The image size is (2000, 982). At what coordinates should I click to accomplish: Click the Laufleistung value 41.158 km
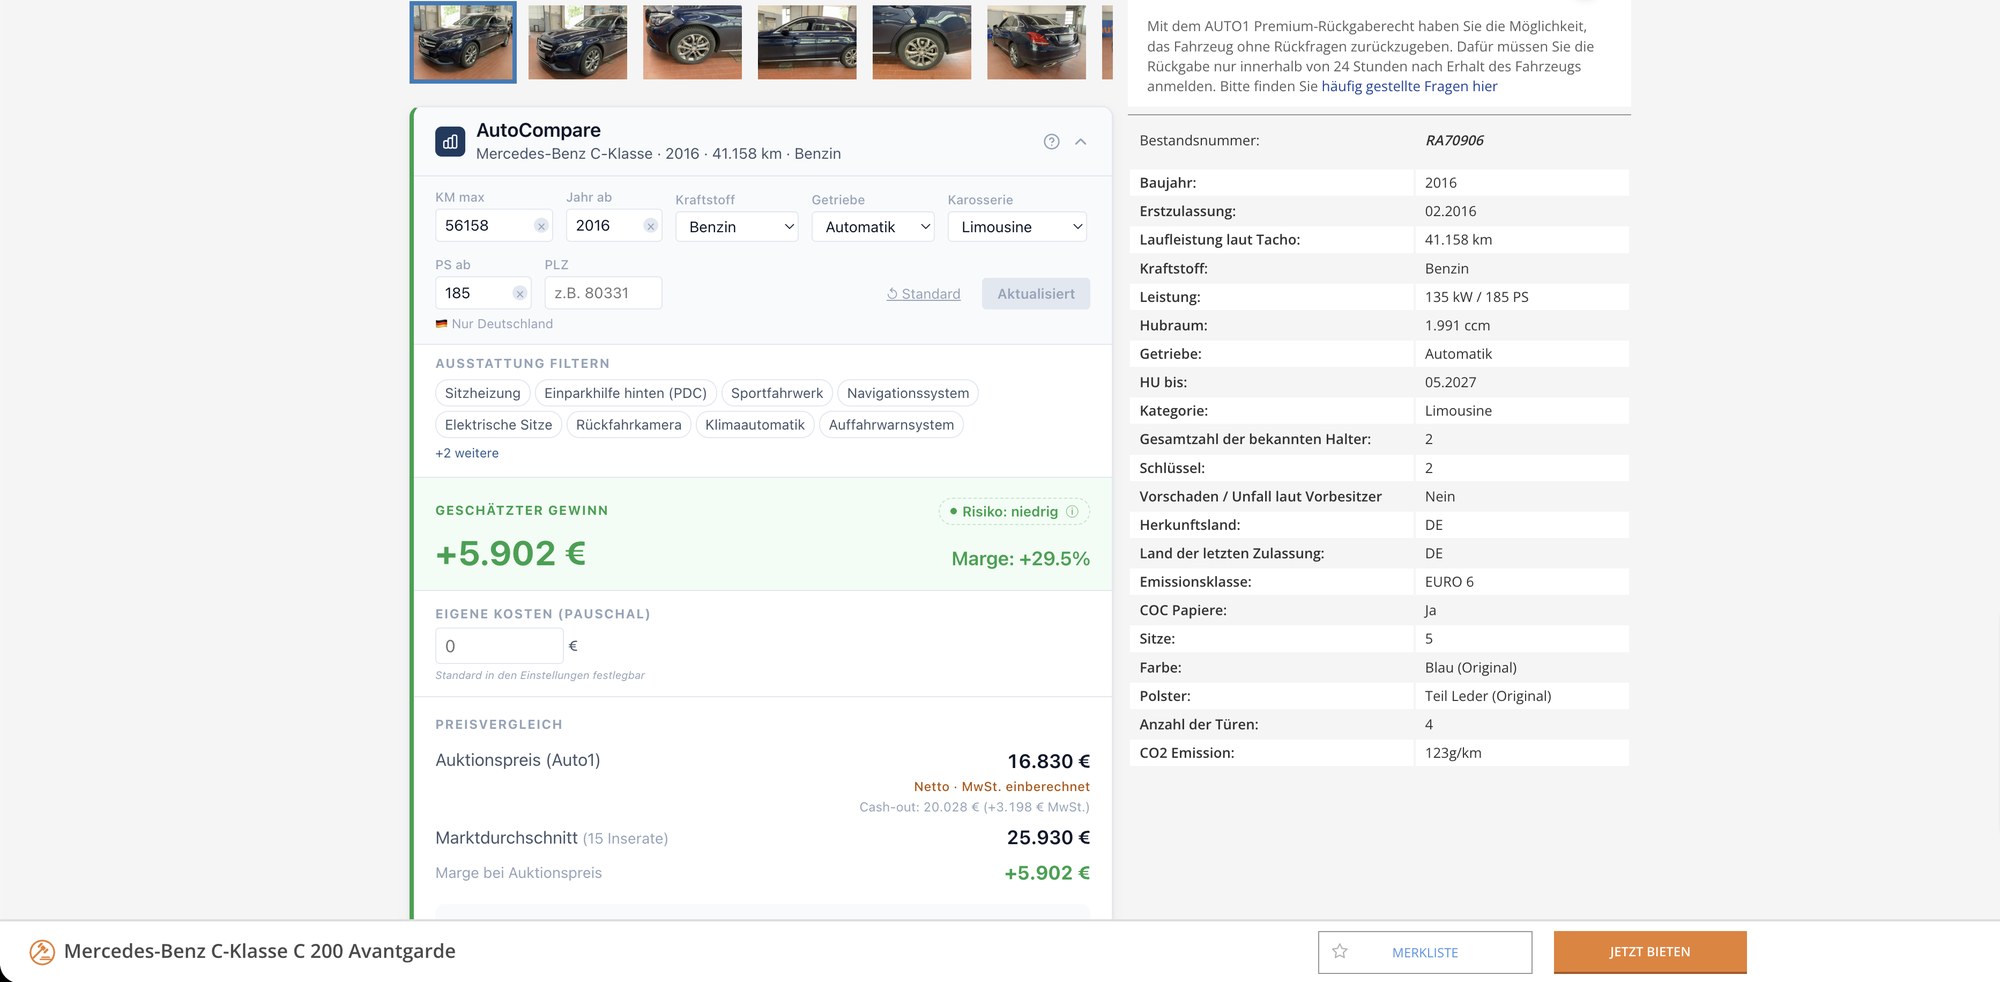1458,240
